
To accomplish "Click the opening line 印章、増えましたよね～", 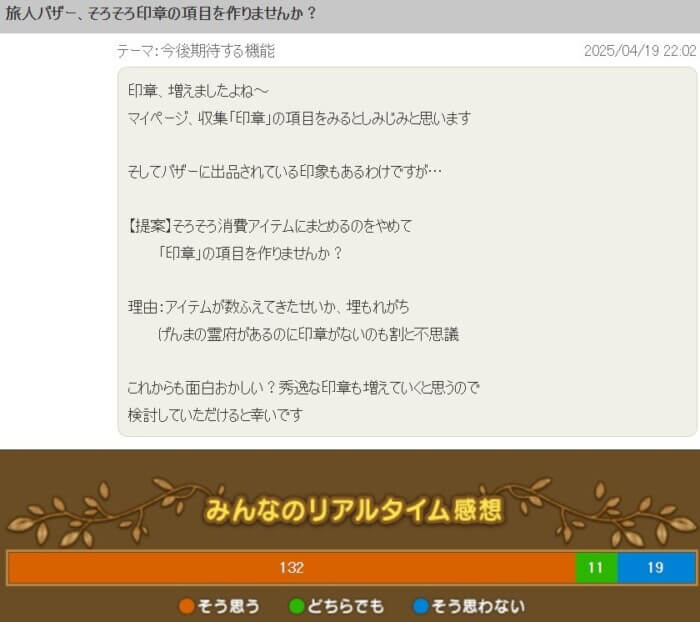I will (199, 91).
